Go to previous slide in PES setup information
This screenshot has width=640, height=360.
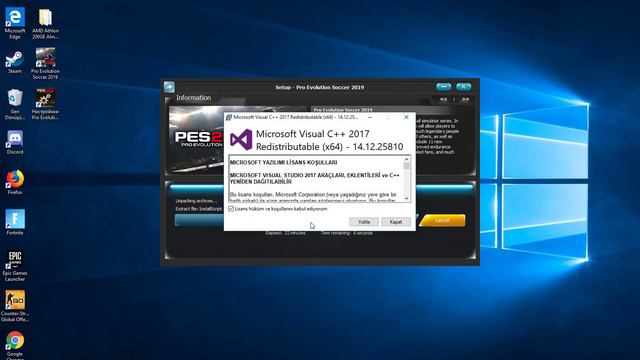click(x=444, y=99)
